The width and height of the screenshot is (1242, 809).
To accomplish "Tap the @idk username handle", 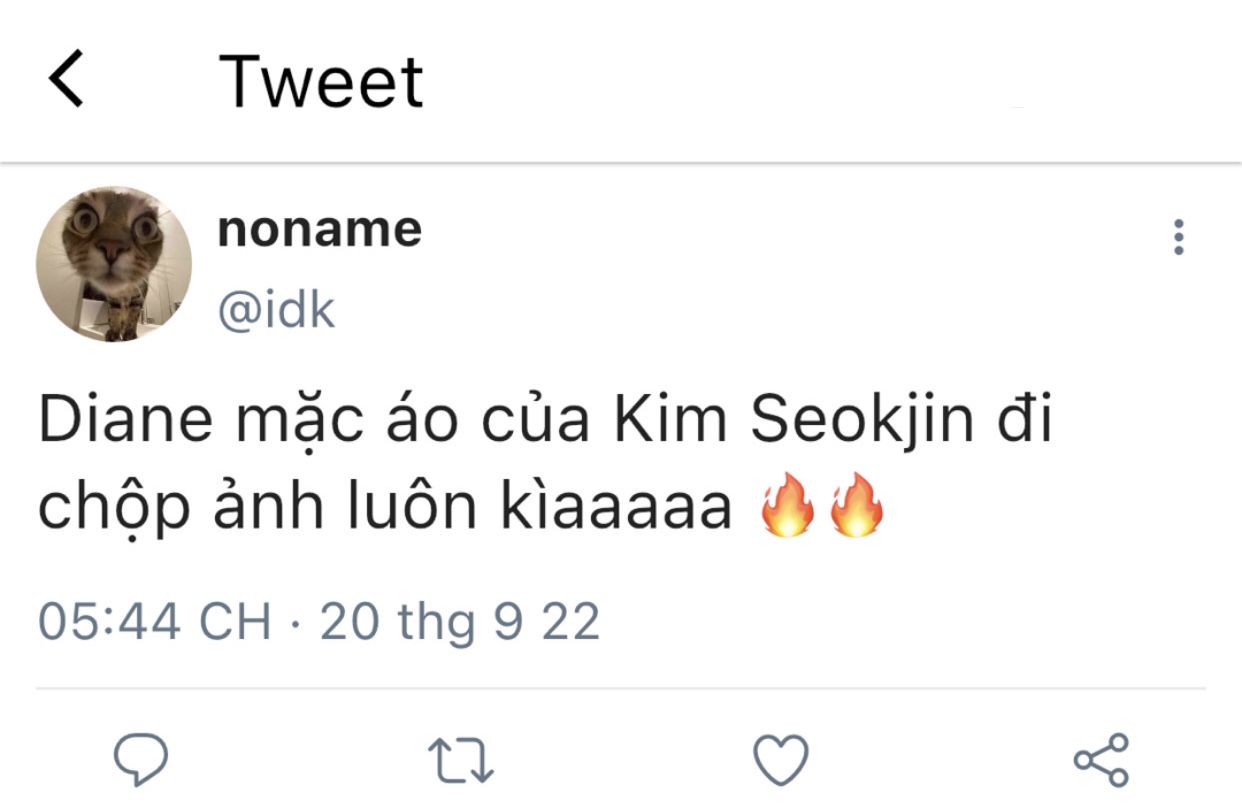I will [x=276, y=311].
